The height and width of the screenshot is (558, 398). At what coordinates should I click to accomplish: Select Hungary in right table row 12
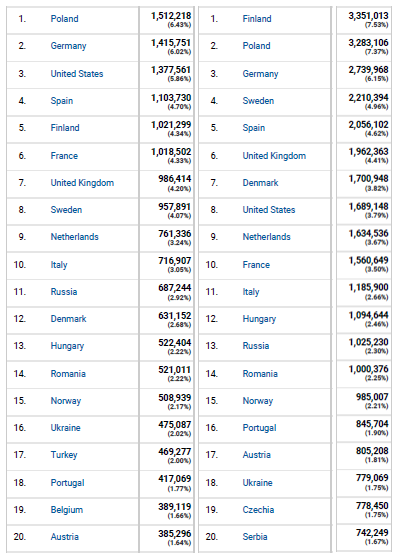pyautogui.click(x=259, y=319)
